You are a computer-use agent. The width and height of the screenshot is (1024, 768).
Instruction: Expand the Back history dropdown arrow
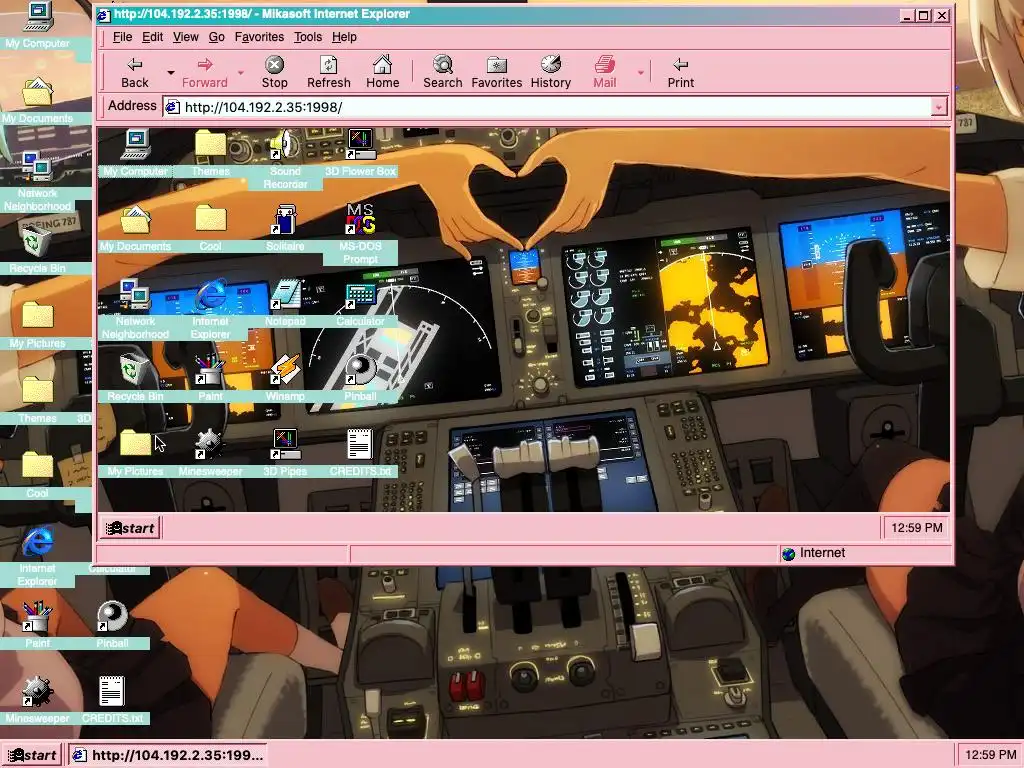click(170, 72)
